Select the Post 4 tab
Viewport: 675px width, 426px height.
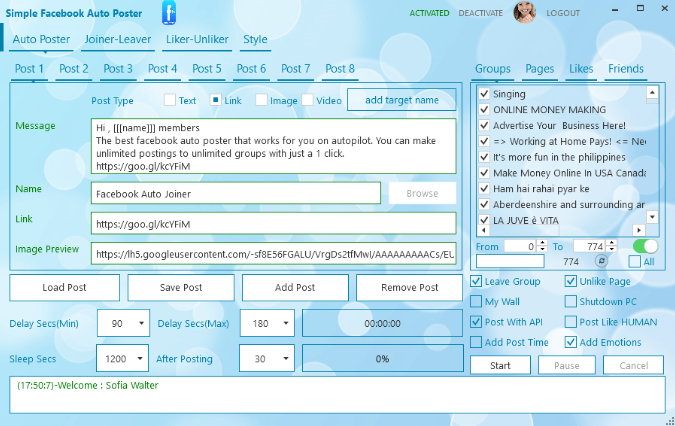point(162,69)
